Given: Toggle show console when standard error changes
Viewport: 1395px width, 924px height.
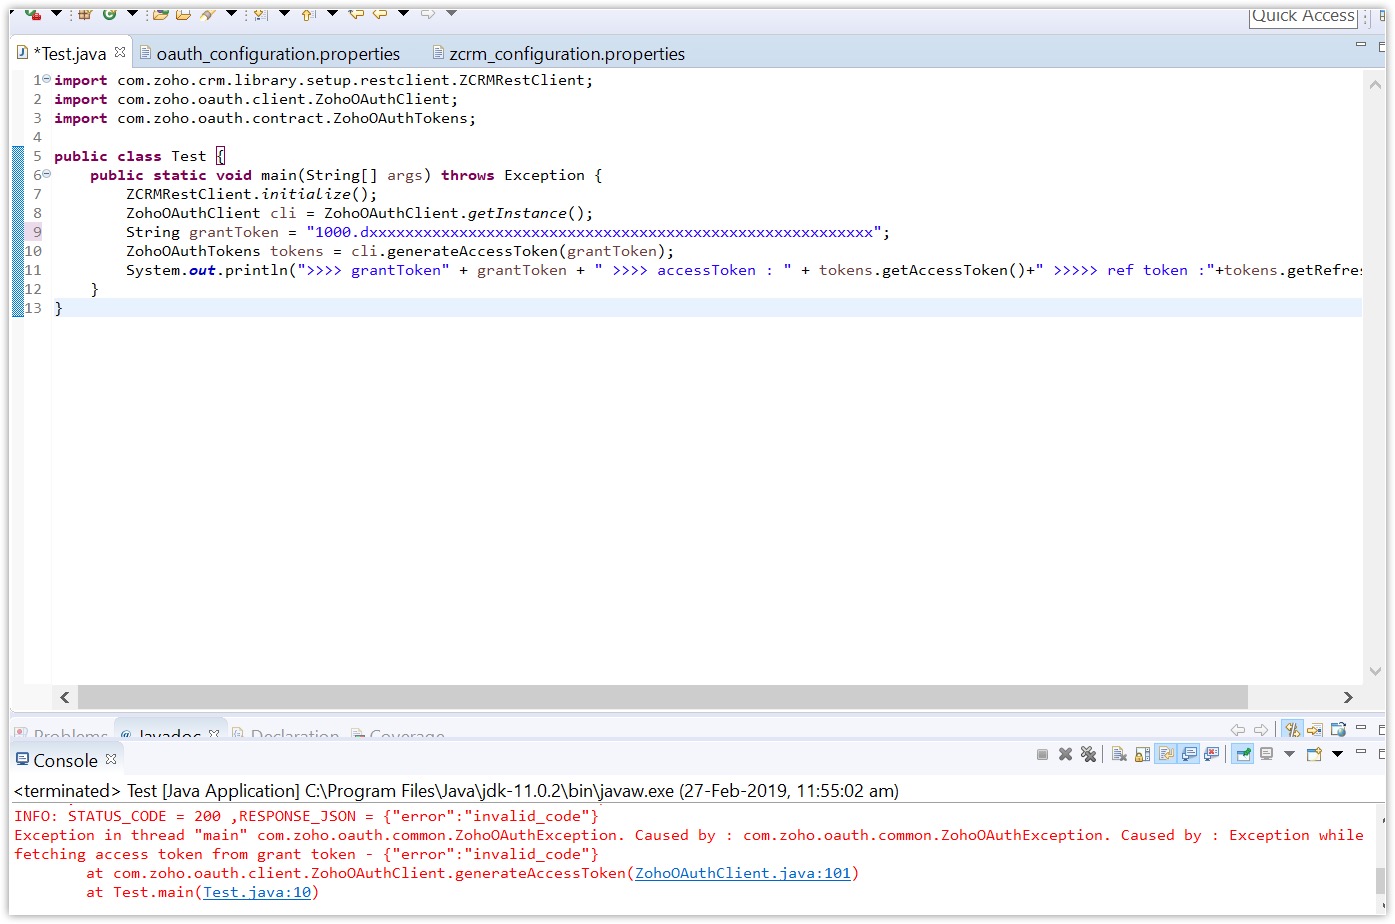Looking at the screenshot, I should click(1212, 753).
